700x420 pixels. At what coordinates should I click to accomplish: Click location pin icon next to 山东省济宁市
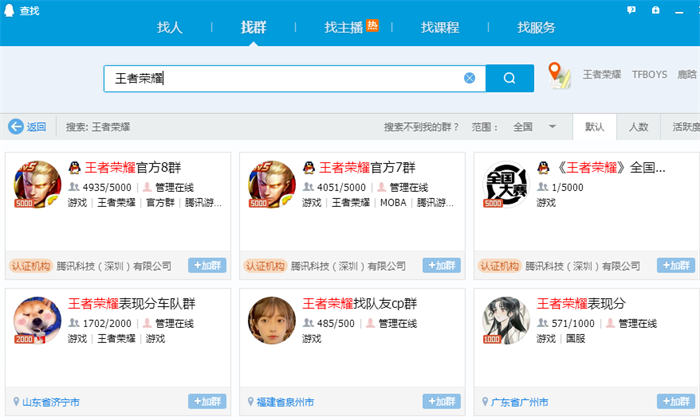click(17, 401)
